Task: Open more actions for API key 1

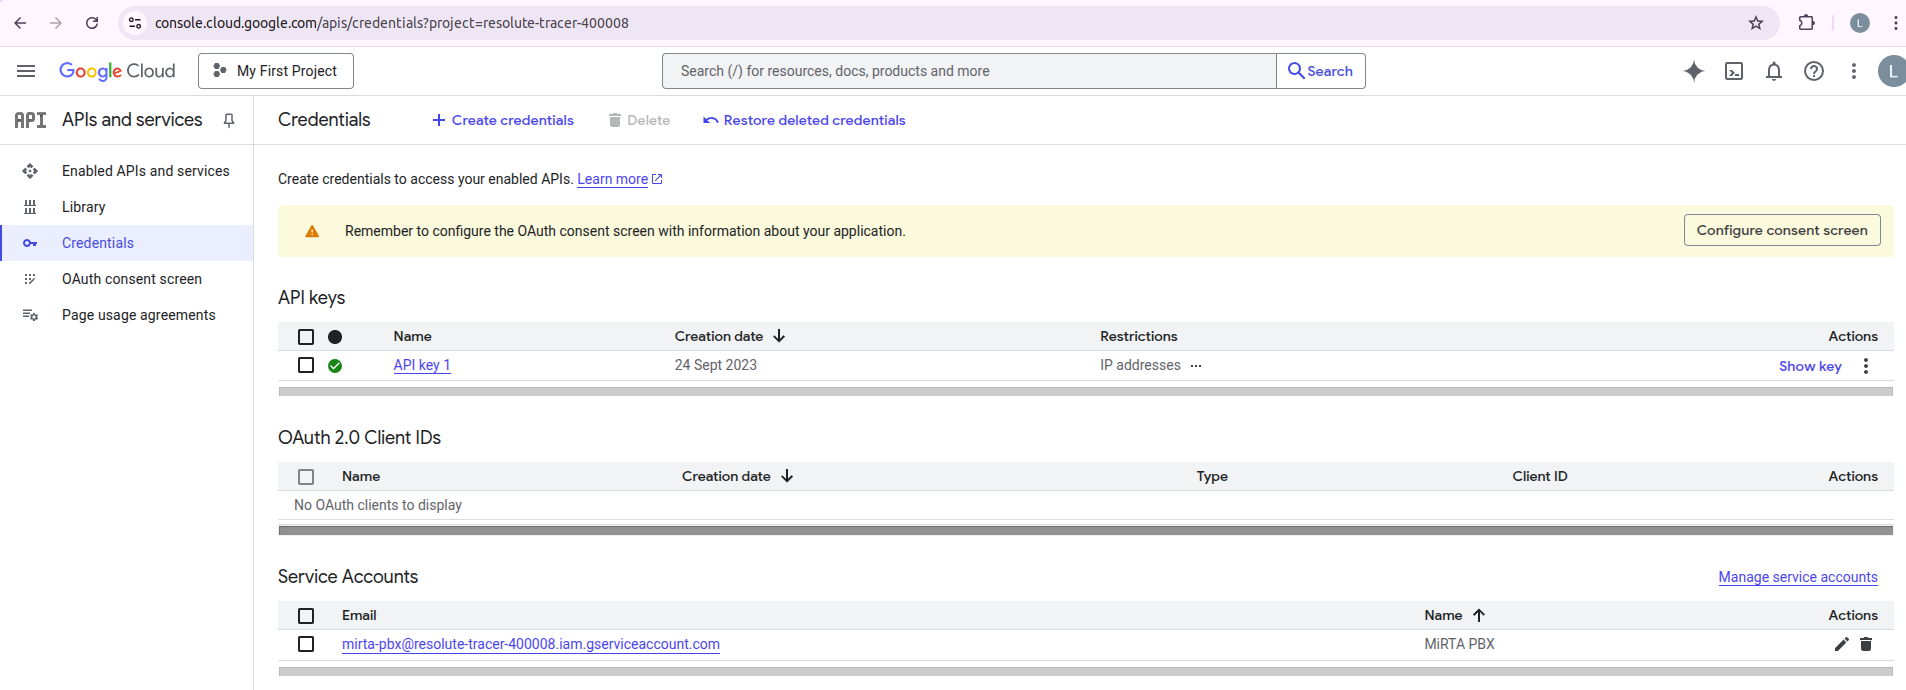Action: [1865, 366]
